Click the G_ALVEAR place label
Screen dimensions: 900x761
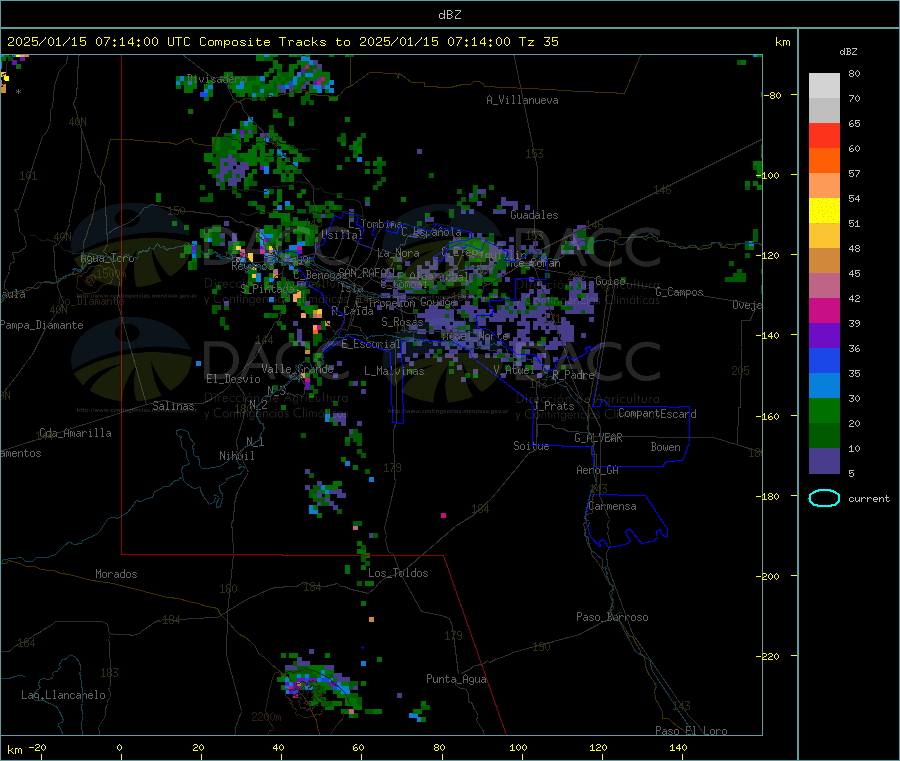598,438
